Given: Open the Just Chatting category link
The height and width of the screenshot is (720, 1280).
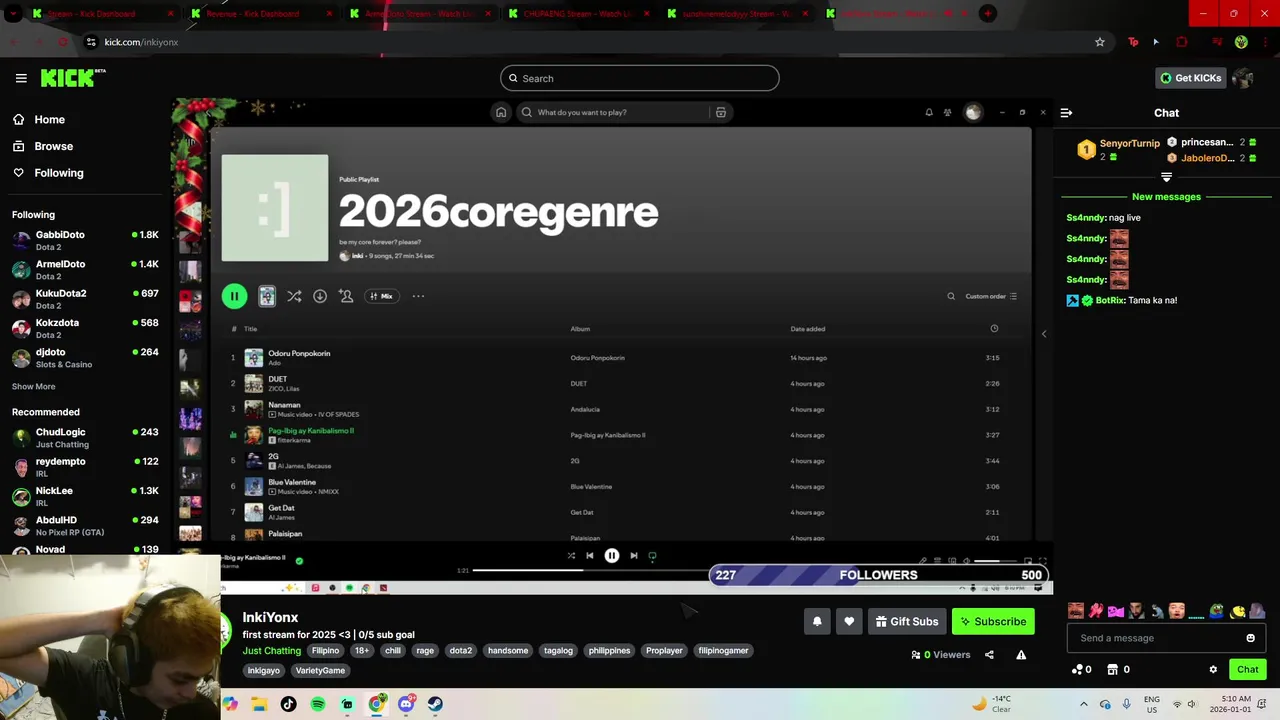Looking at the screenshot, I should tap(272, 651).
